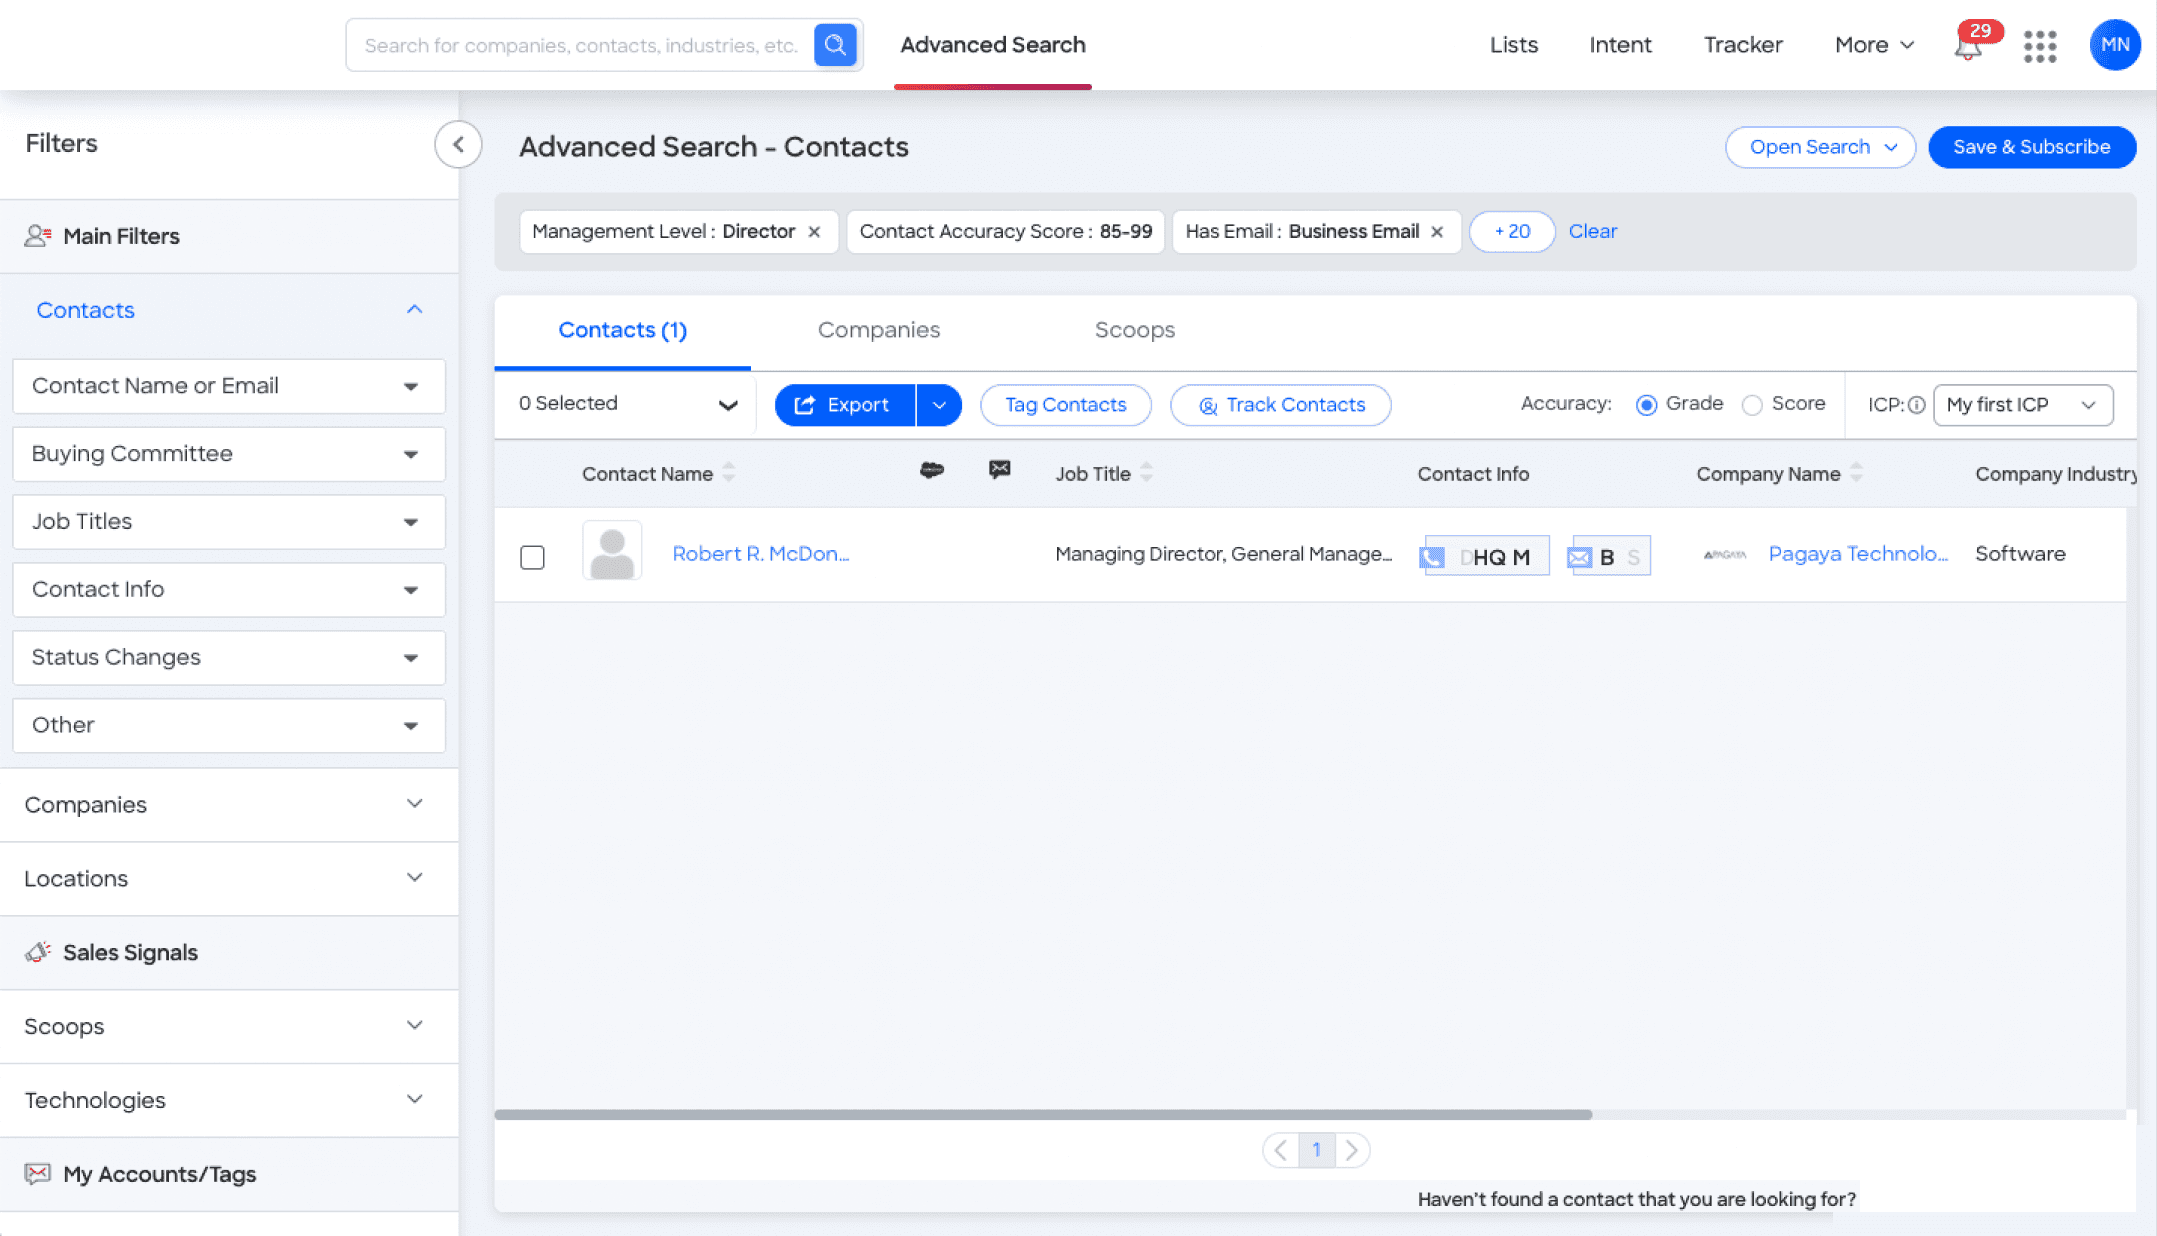Open the Intent menu item
The width and height of the screenshot is (2157, 1236).
pos(1620,45)
